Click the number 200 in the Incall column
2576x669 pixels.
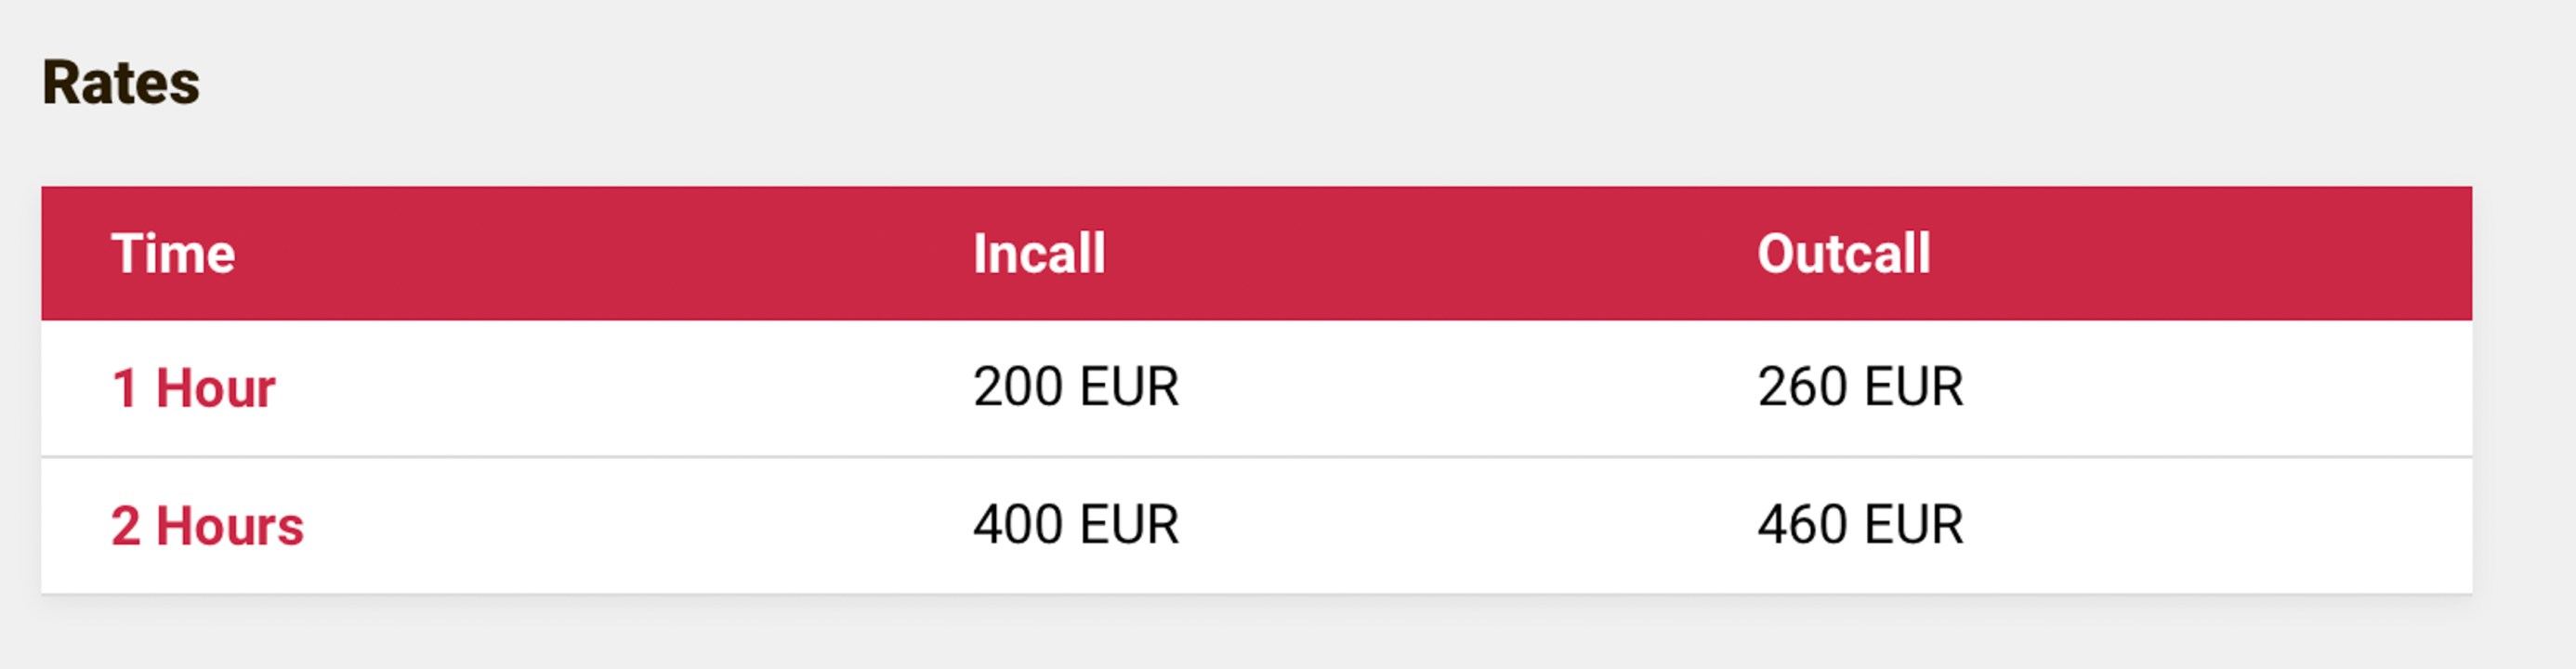pyautogui.click(x=1018, y=387)
